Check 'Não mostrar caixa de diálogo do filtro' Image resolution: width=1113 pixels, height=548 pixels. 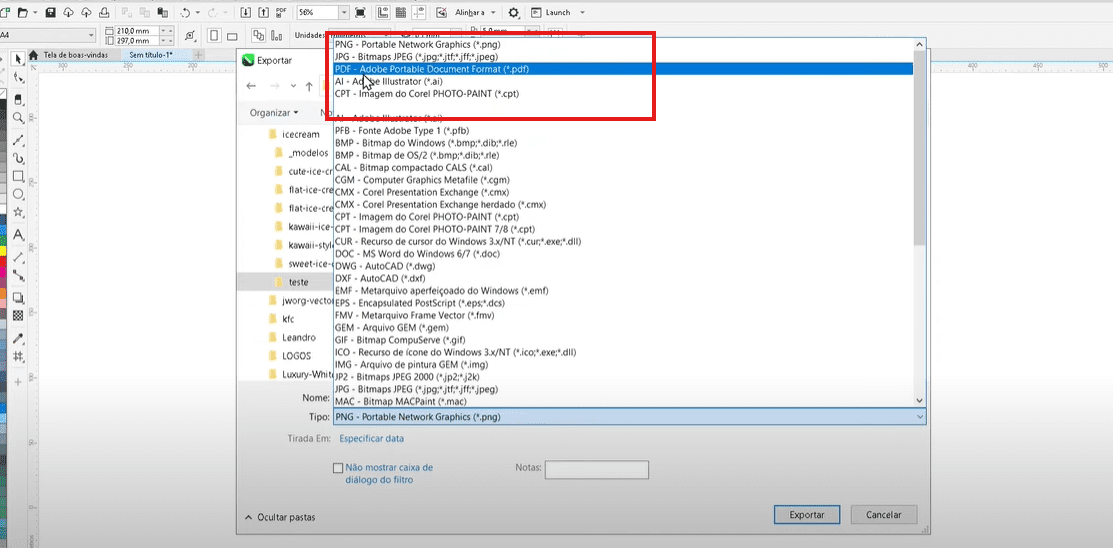coord(338,467)
